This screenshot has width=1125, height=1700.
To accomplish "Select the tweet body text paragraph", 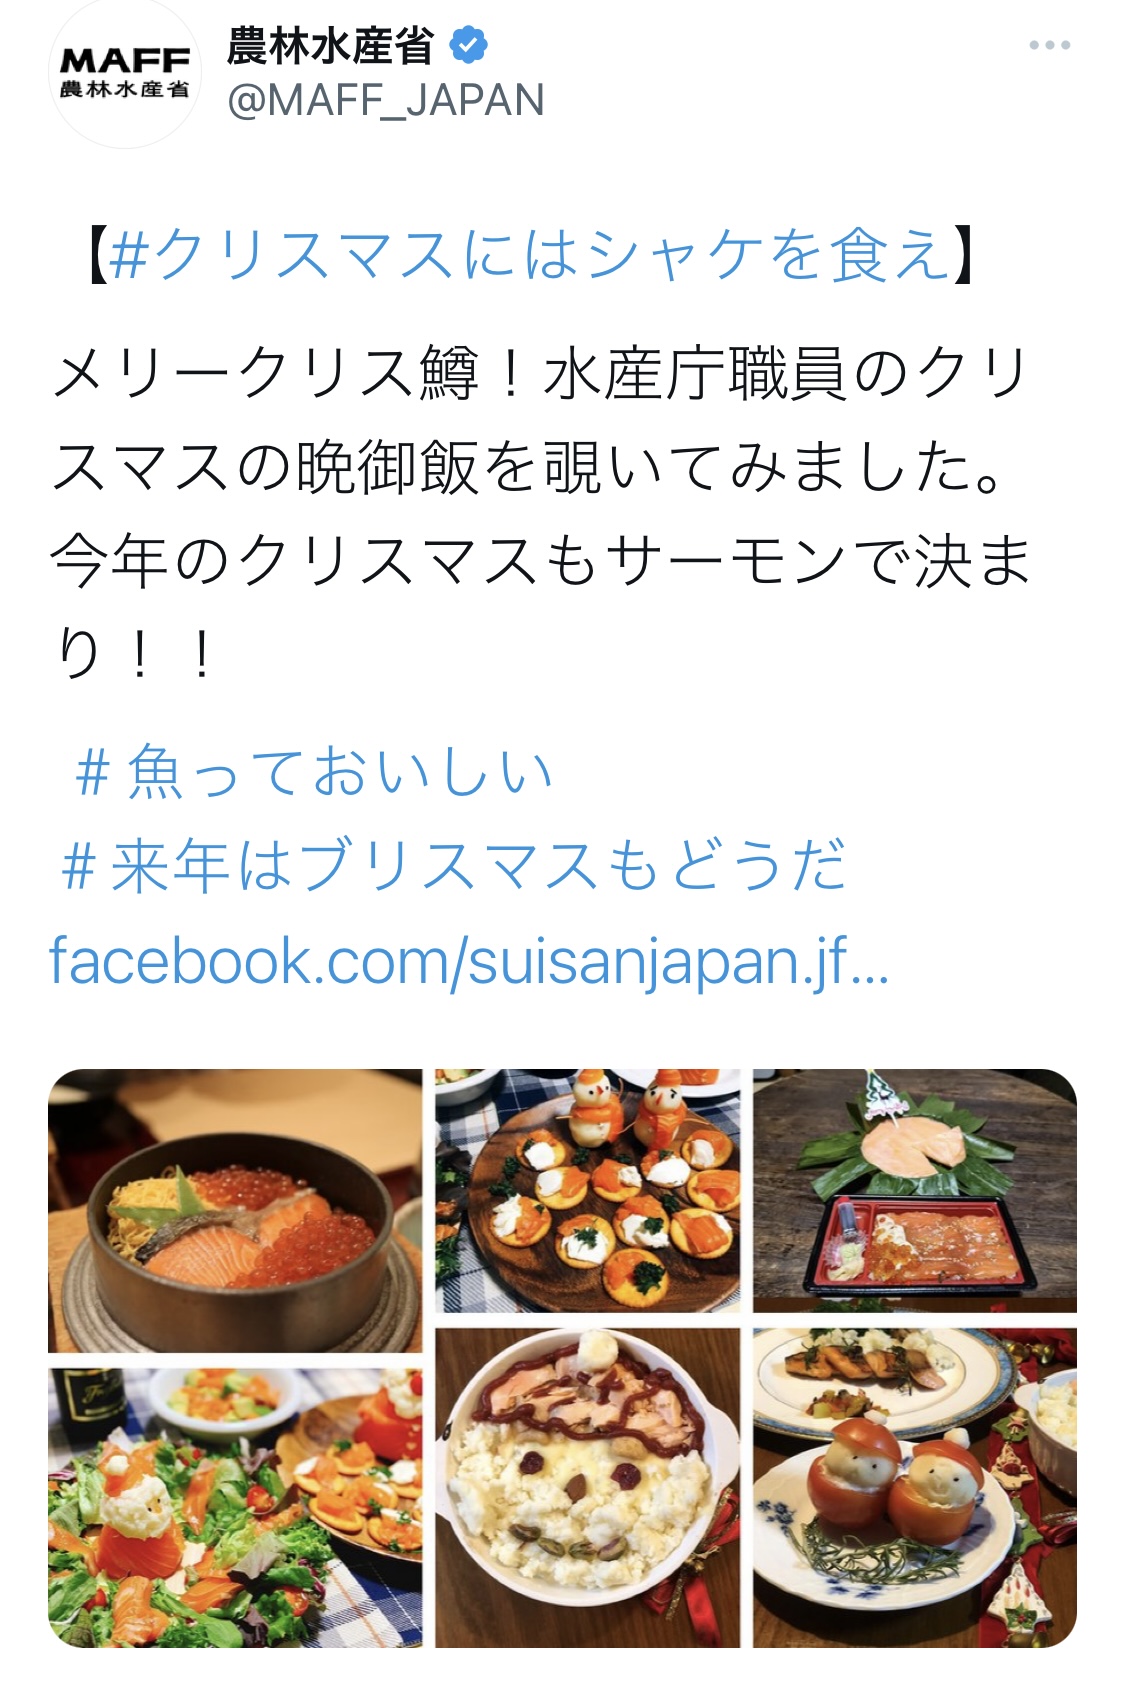I will 540,513.
